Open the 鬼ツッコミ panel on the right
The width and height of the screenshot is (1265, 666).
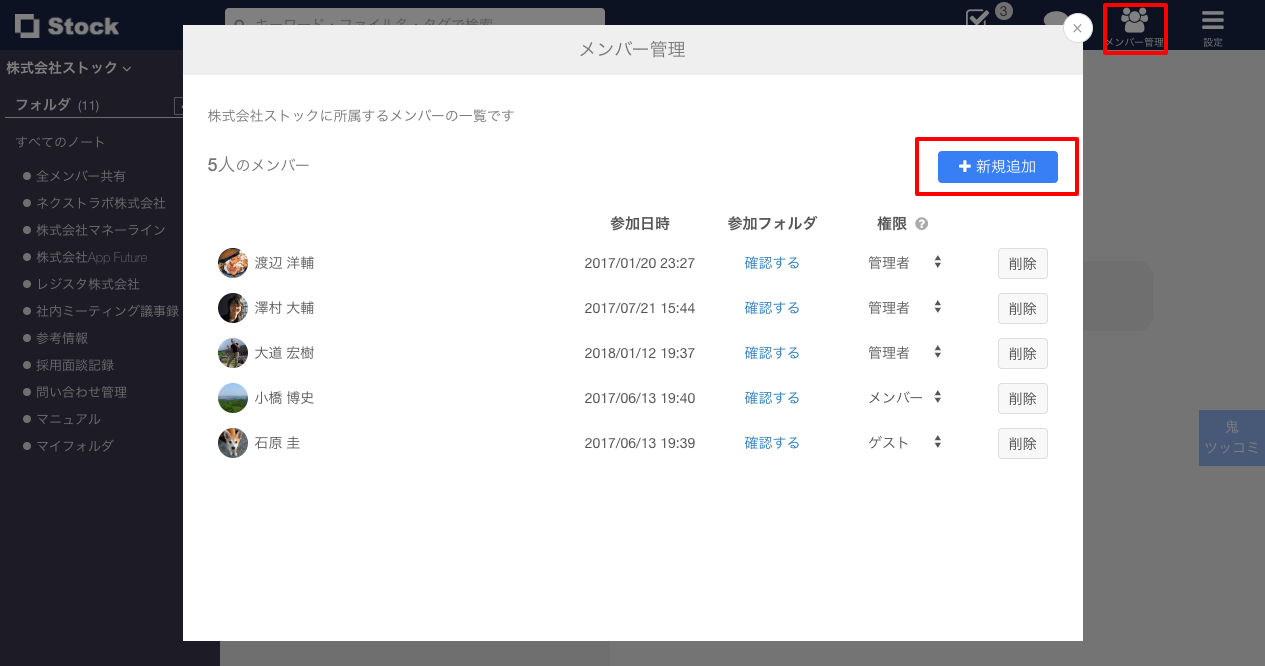click(1231, 437)
